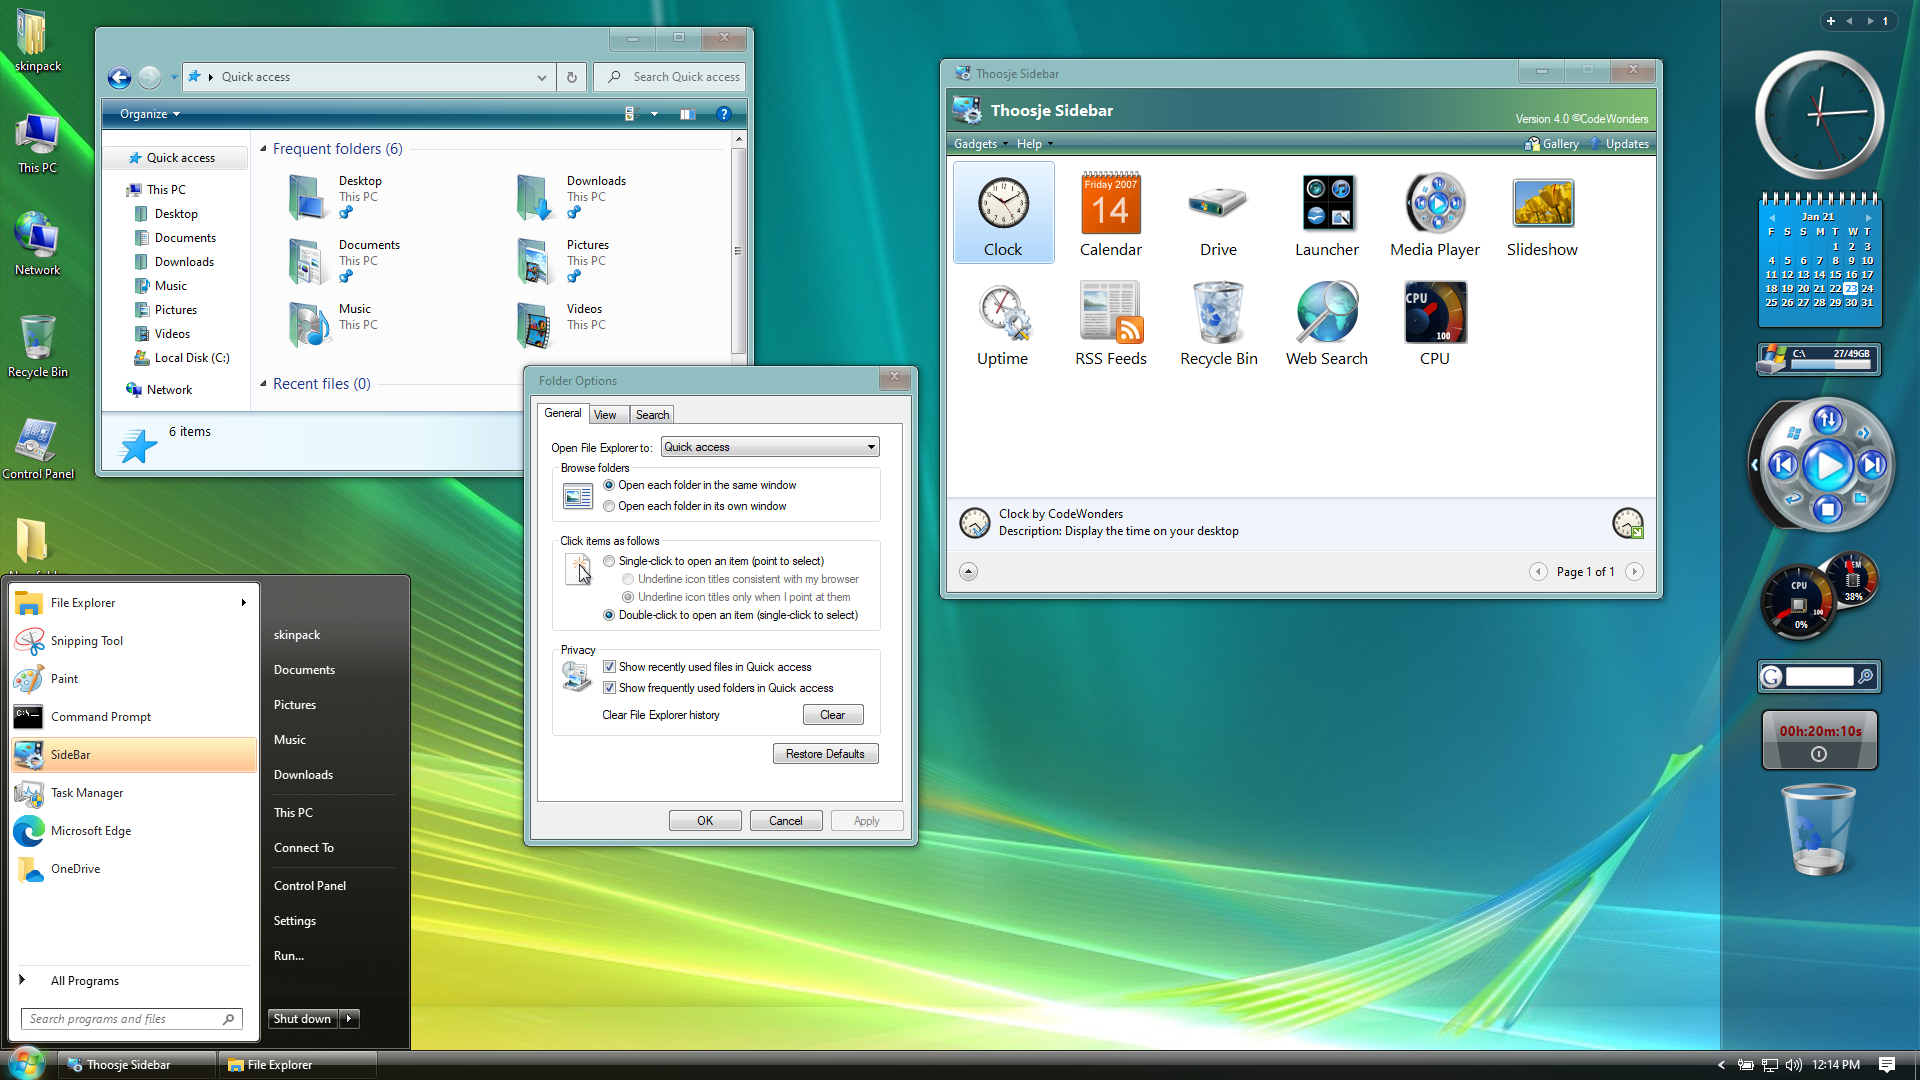This screenshot has width=1920, height=1080.
Task: Open Snipping Tool from Start menu
Action: (x=87, y=641)
